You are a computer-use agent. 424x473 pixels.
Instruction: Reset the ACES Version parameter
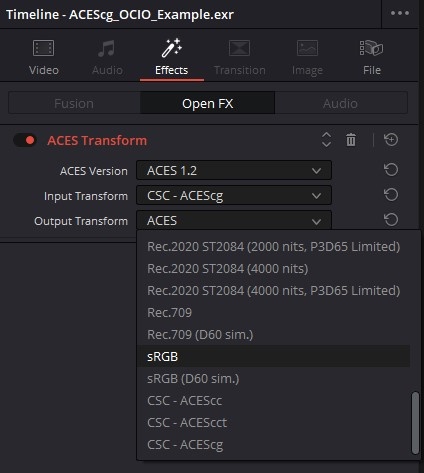click(391, 170)
